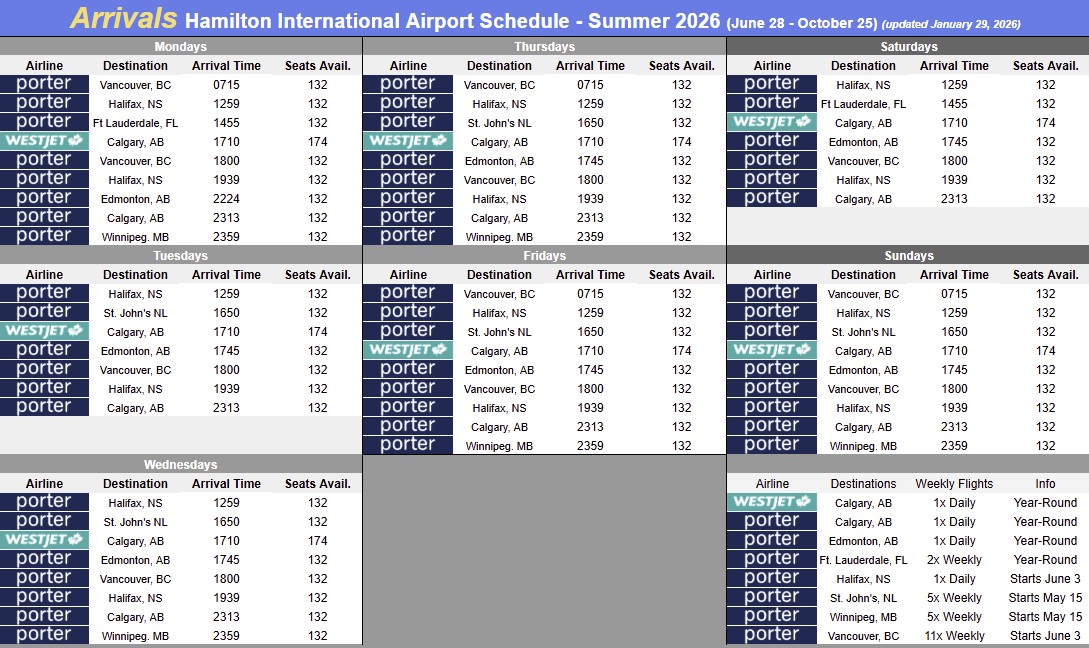
Task: Select the Porter logo for Tuesdays' St. John's flight
Action: (45, 312)
